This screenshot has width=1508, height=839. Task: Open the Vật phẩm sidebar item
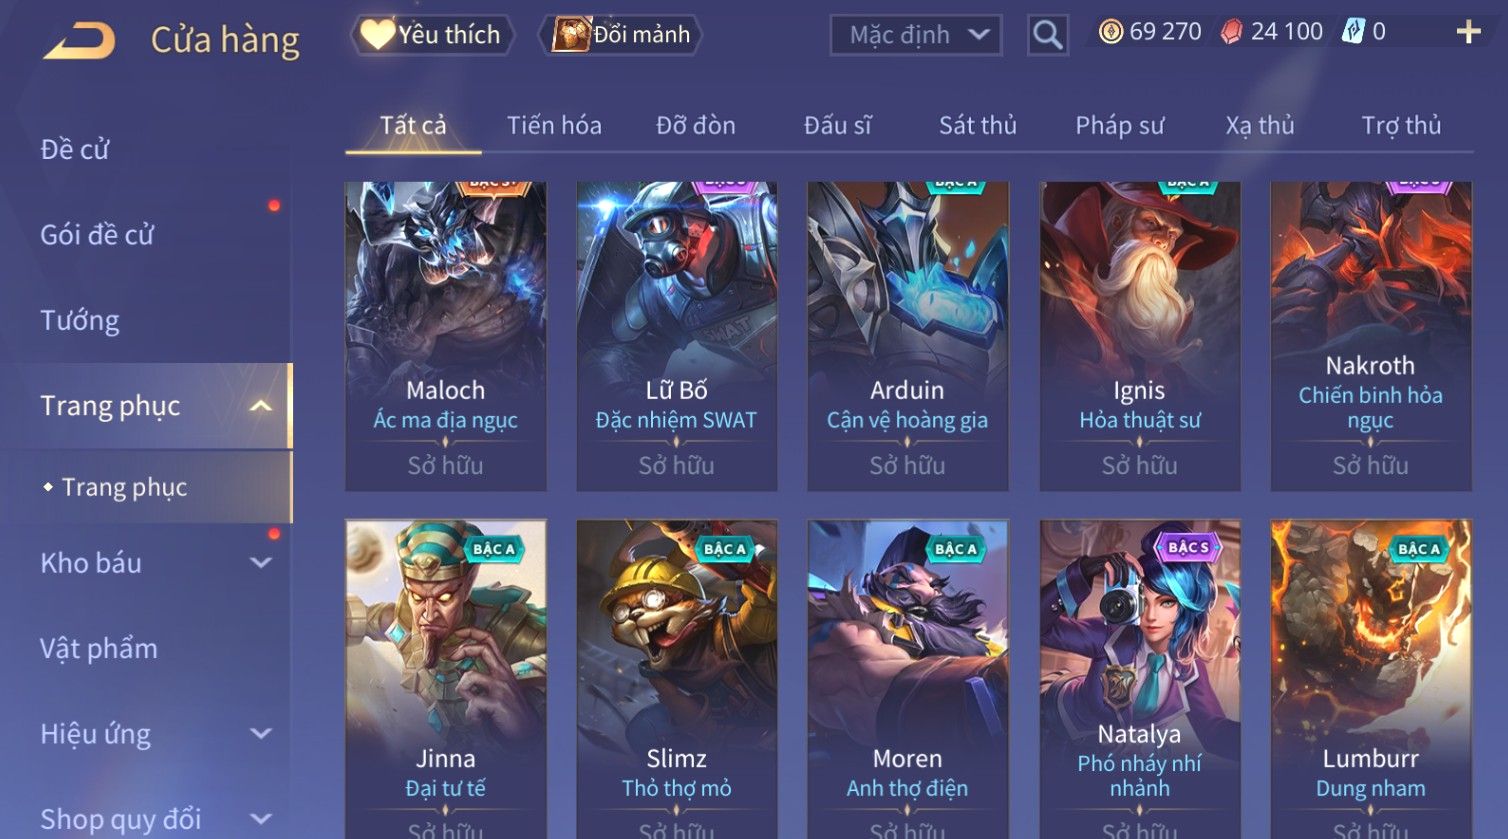pyautogui.click(x=99, y=649)
